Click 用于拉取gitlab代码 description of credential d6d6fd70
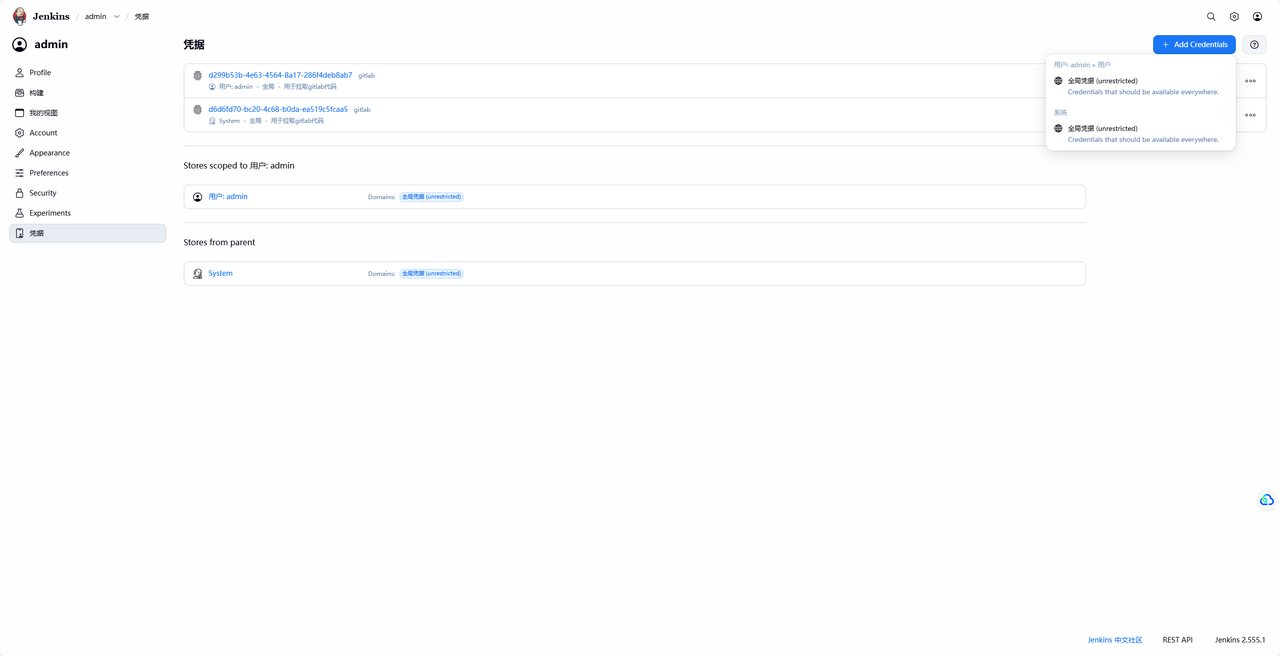This screenshot has width=1280, height=656. 297,121
